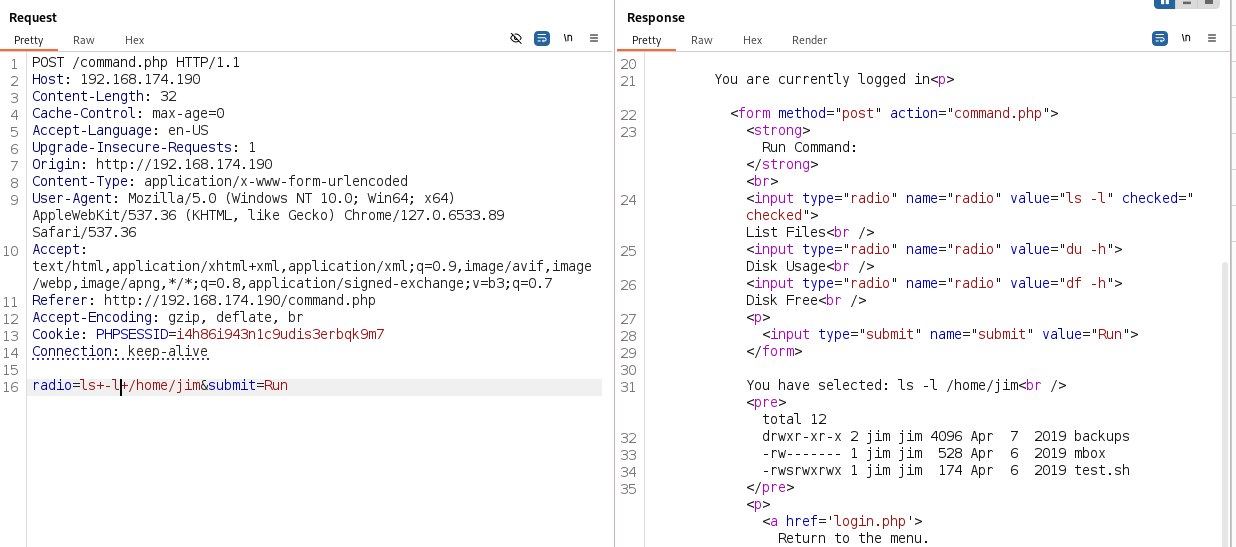Click the 'Connection: keep-alive' header

(120, 351)
